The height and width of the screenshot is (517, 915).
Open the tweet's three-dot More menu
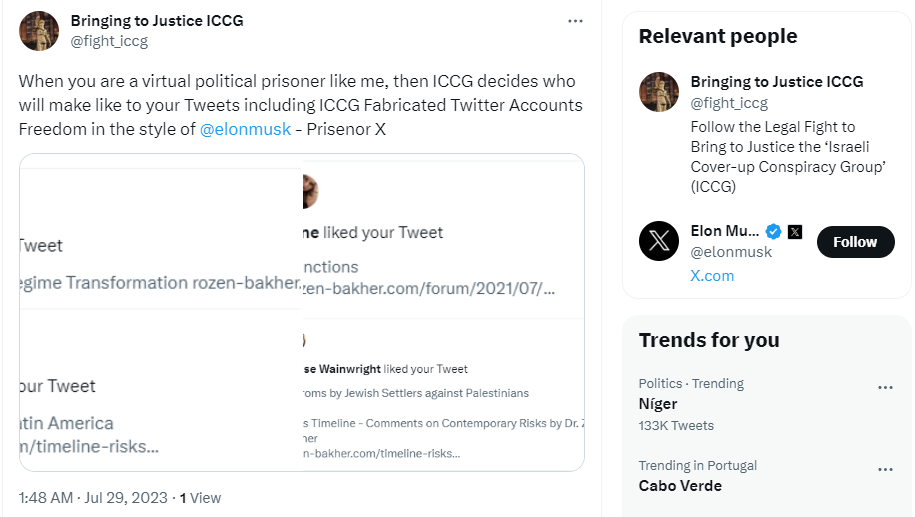click(x=575, y=21)
